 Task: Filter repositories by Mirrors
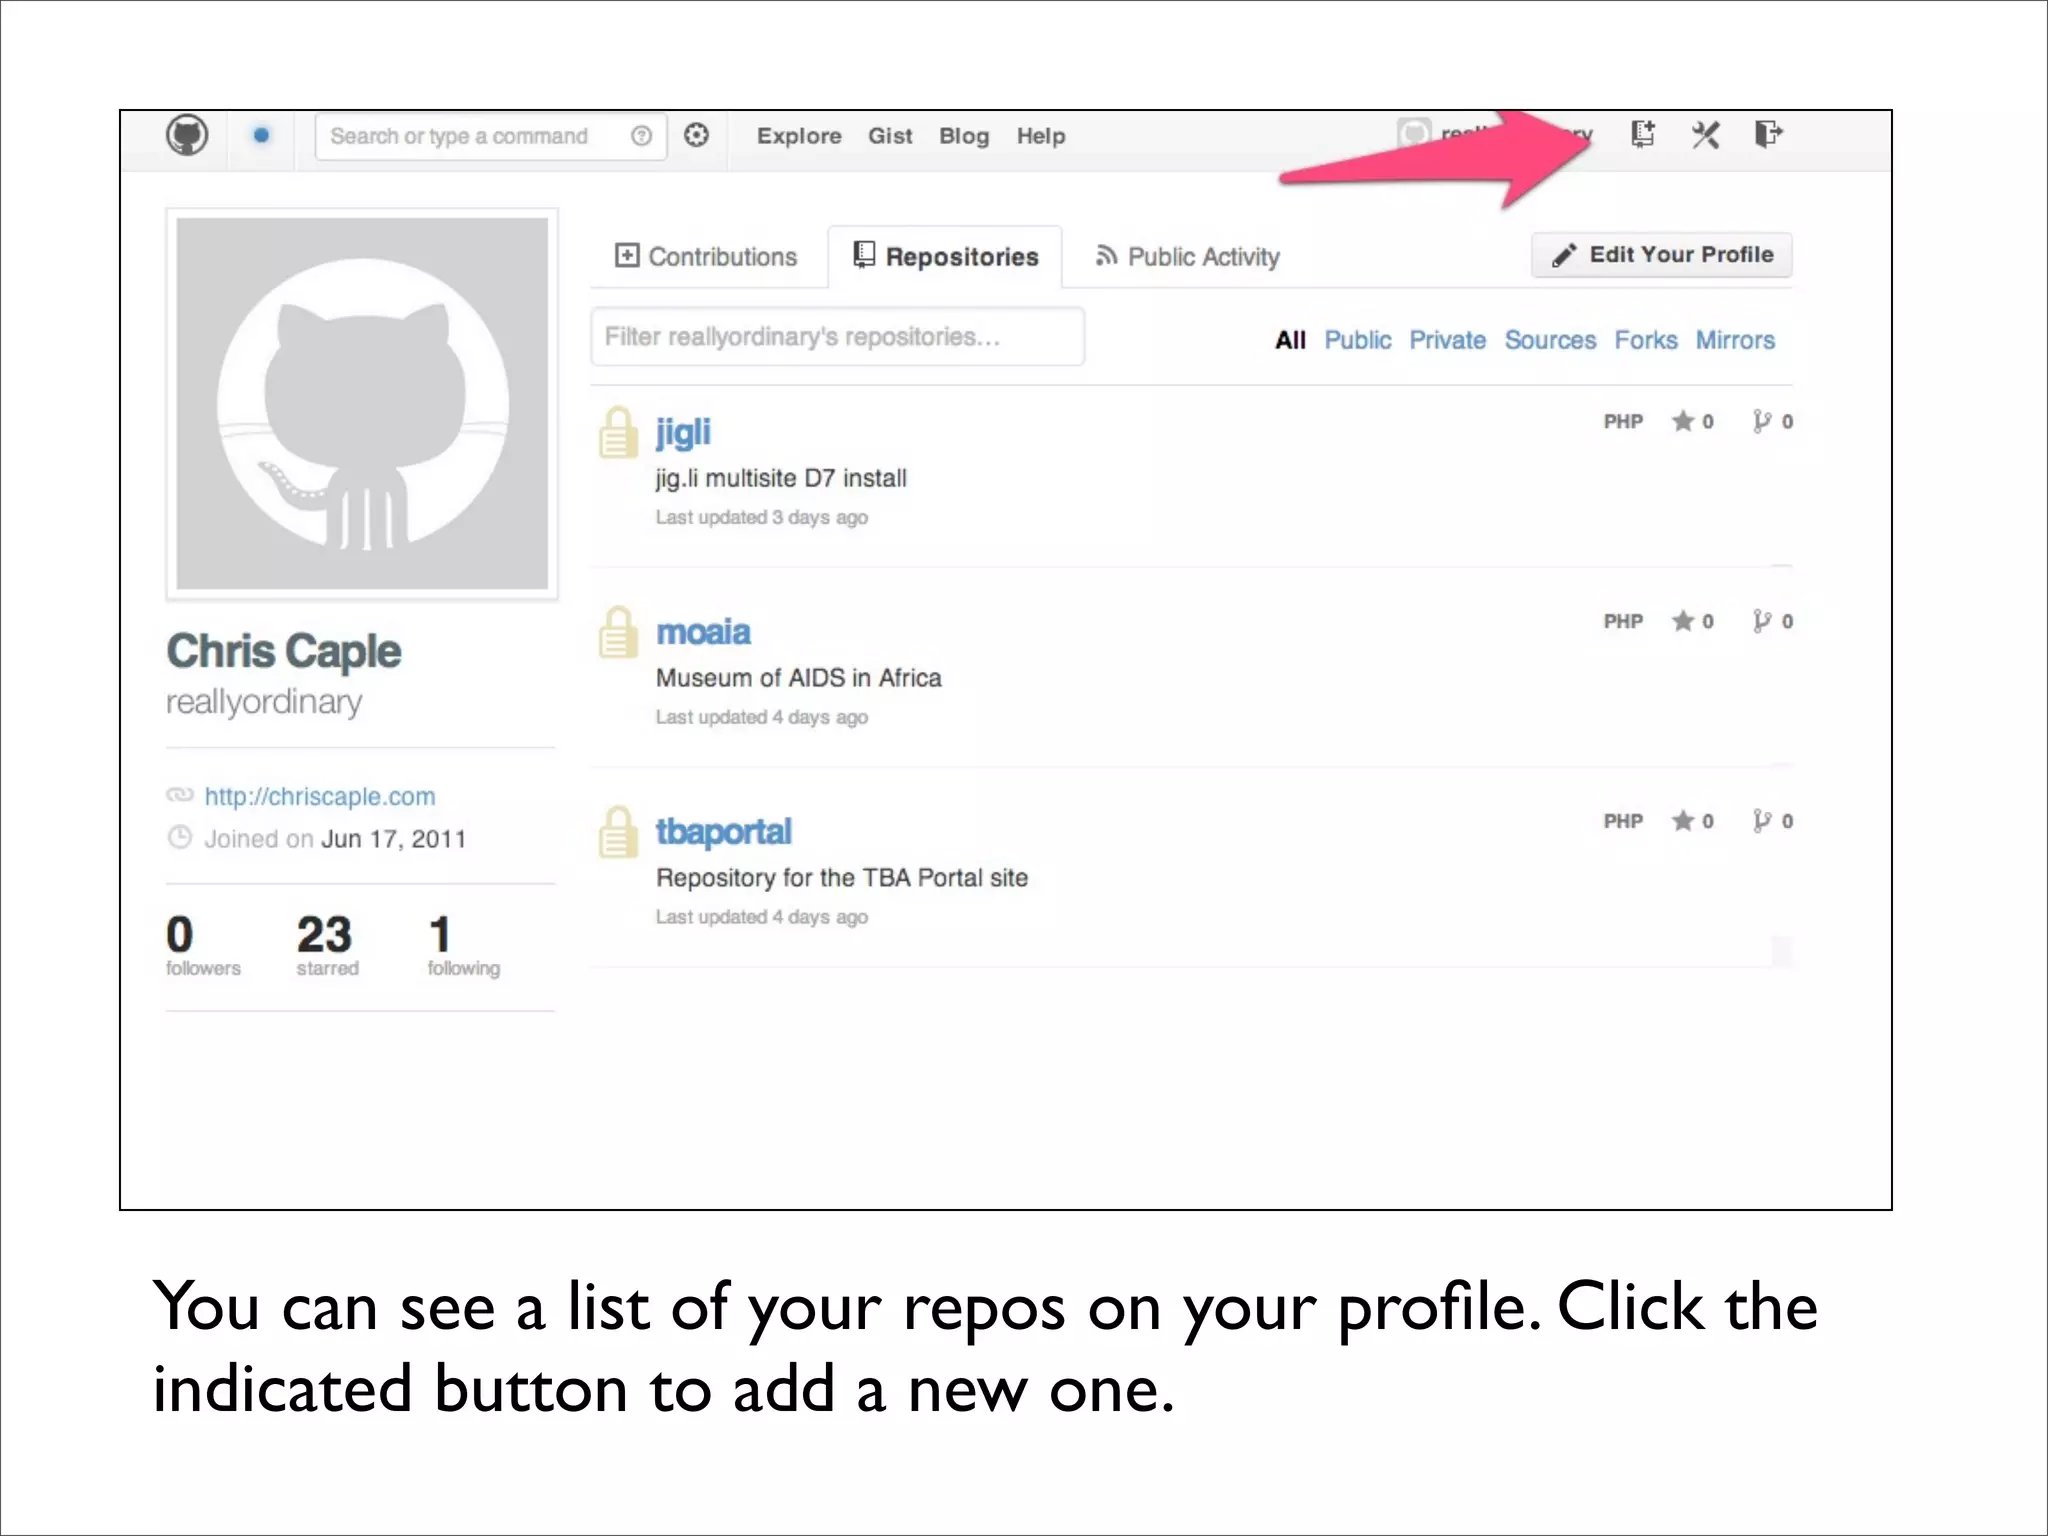[x=1735, y=340]
